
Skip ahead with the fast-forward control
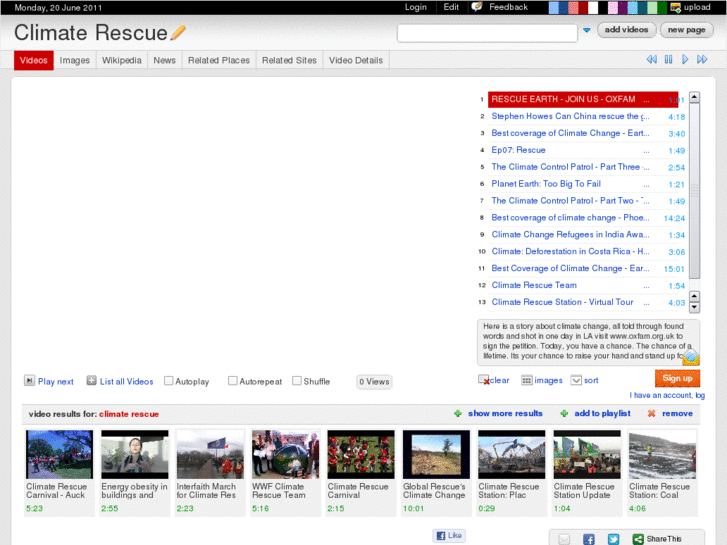(702, 59)
